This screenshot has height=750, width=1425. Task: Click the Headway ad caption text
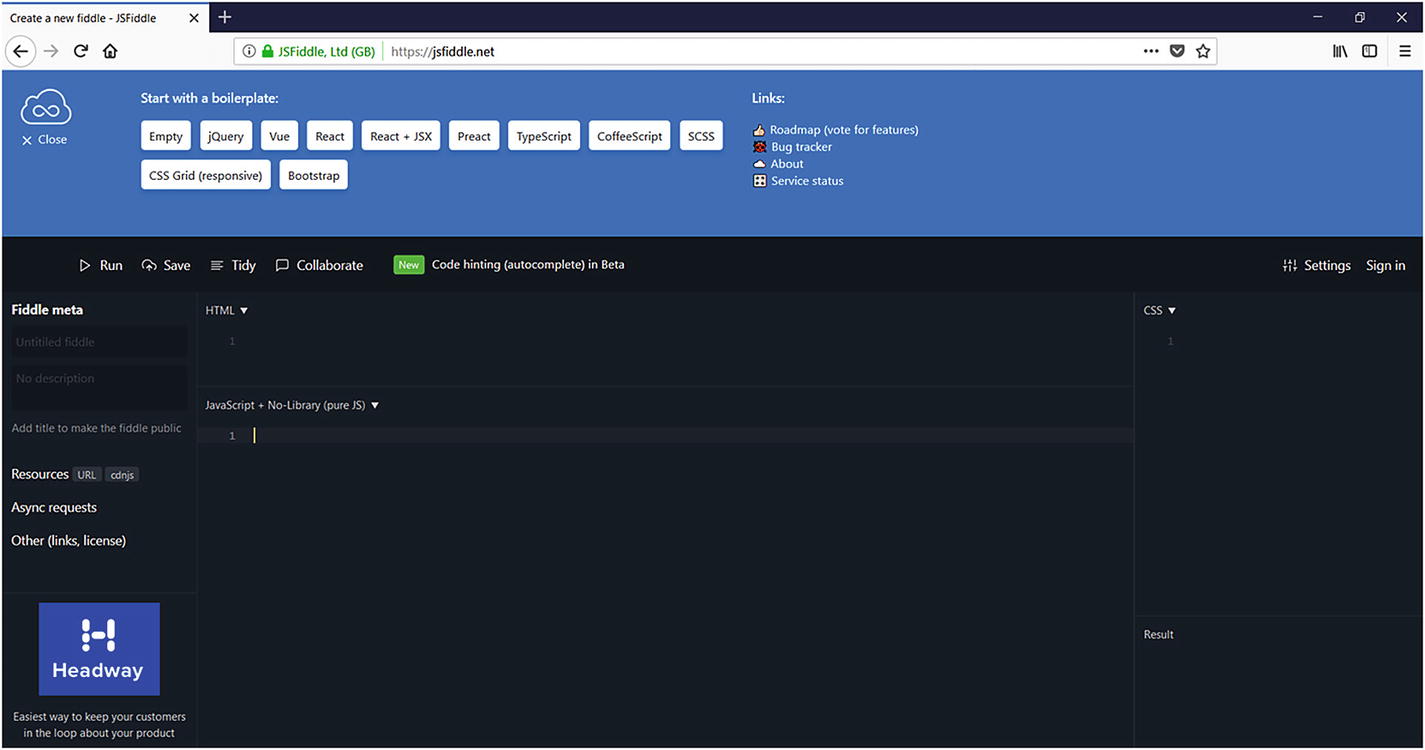[99, 725]
